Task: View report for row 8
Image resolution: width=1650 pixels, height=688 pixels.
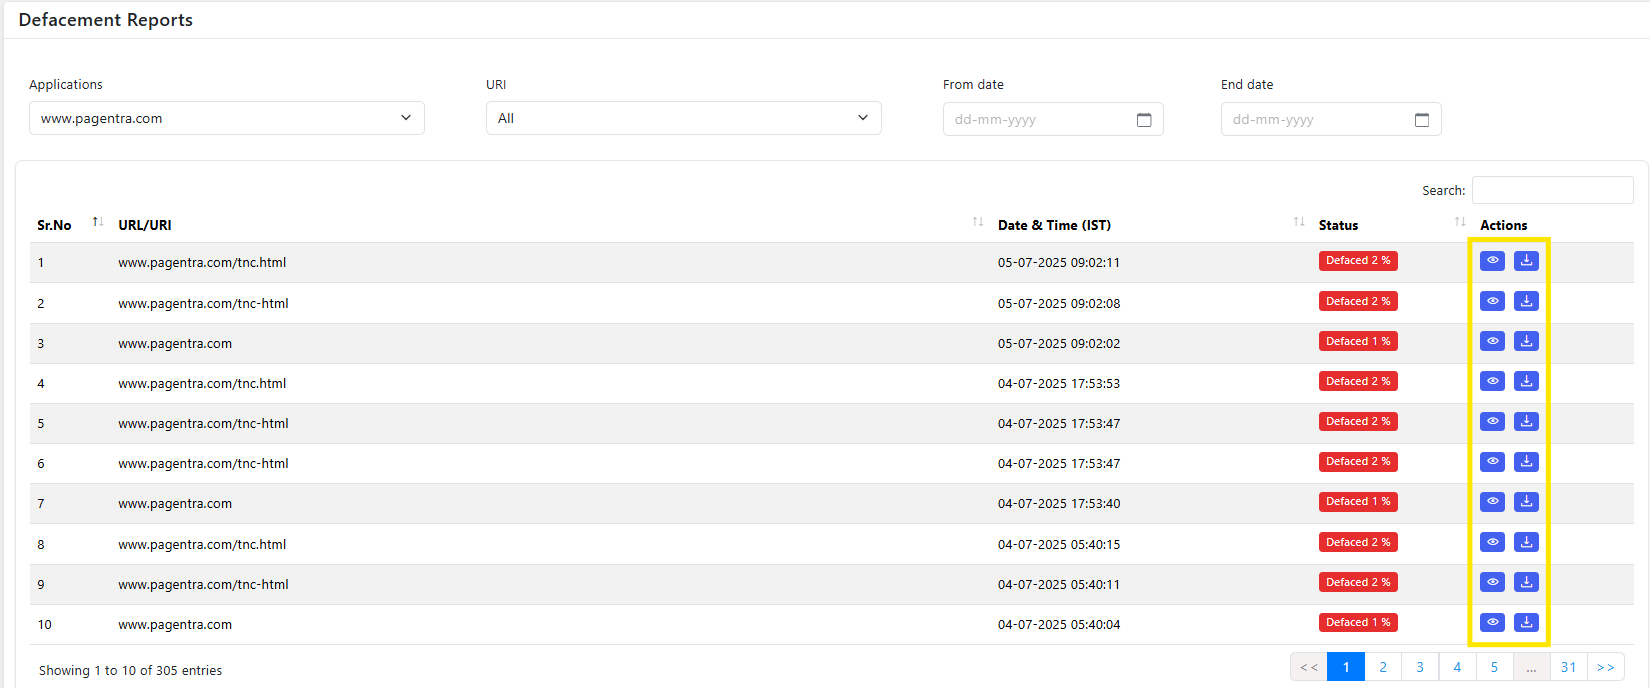Action: [1492, 542]
